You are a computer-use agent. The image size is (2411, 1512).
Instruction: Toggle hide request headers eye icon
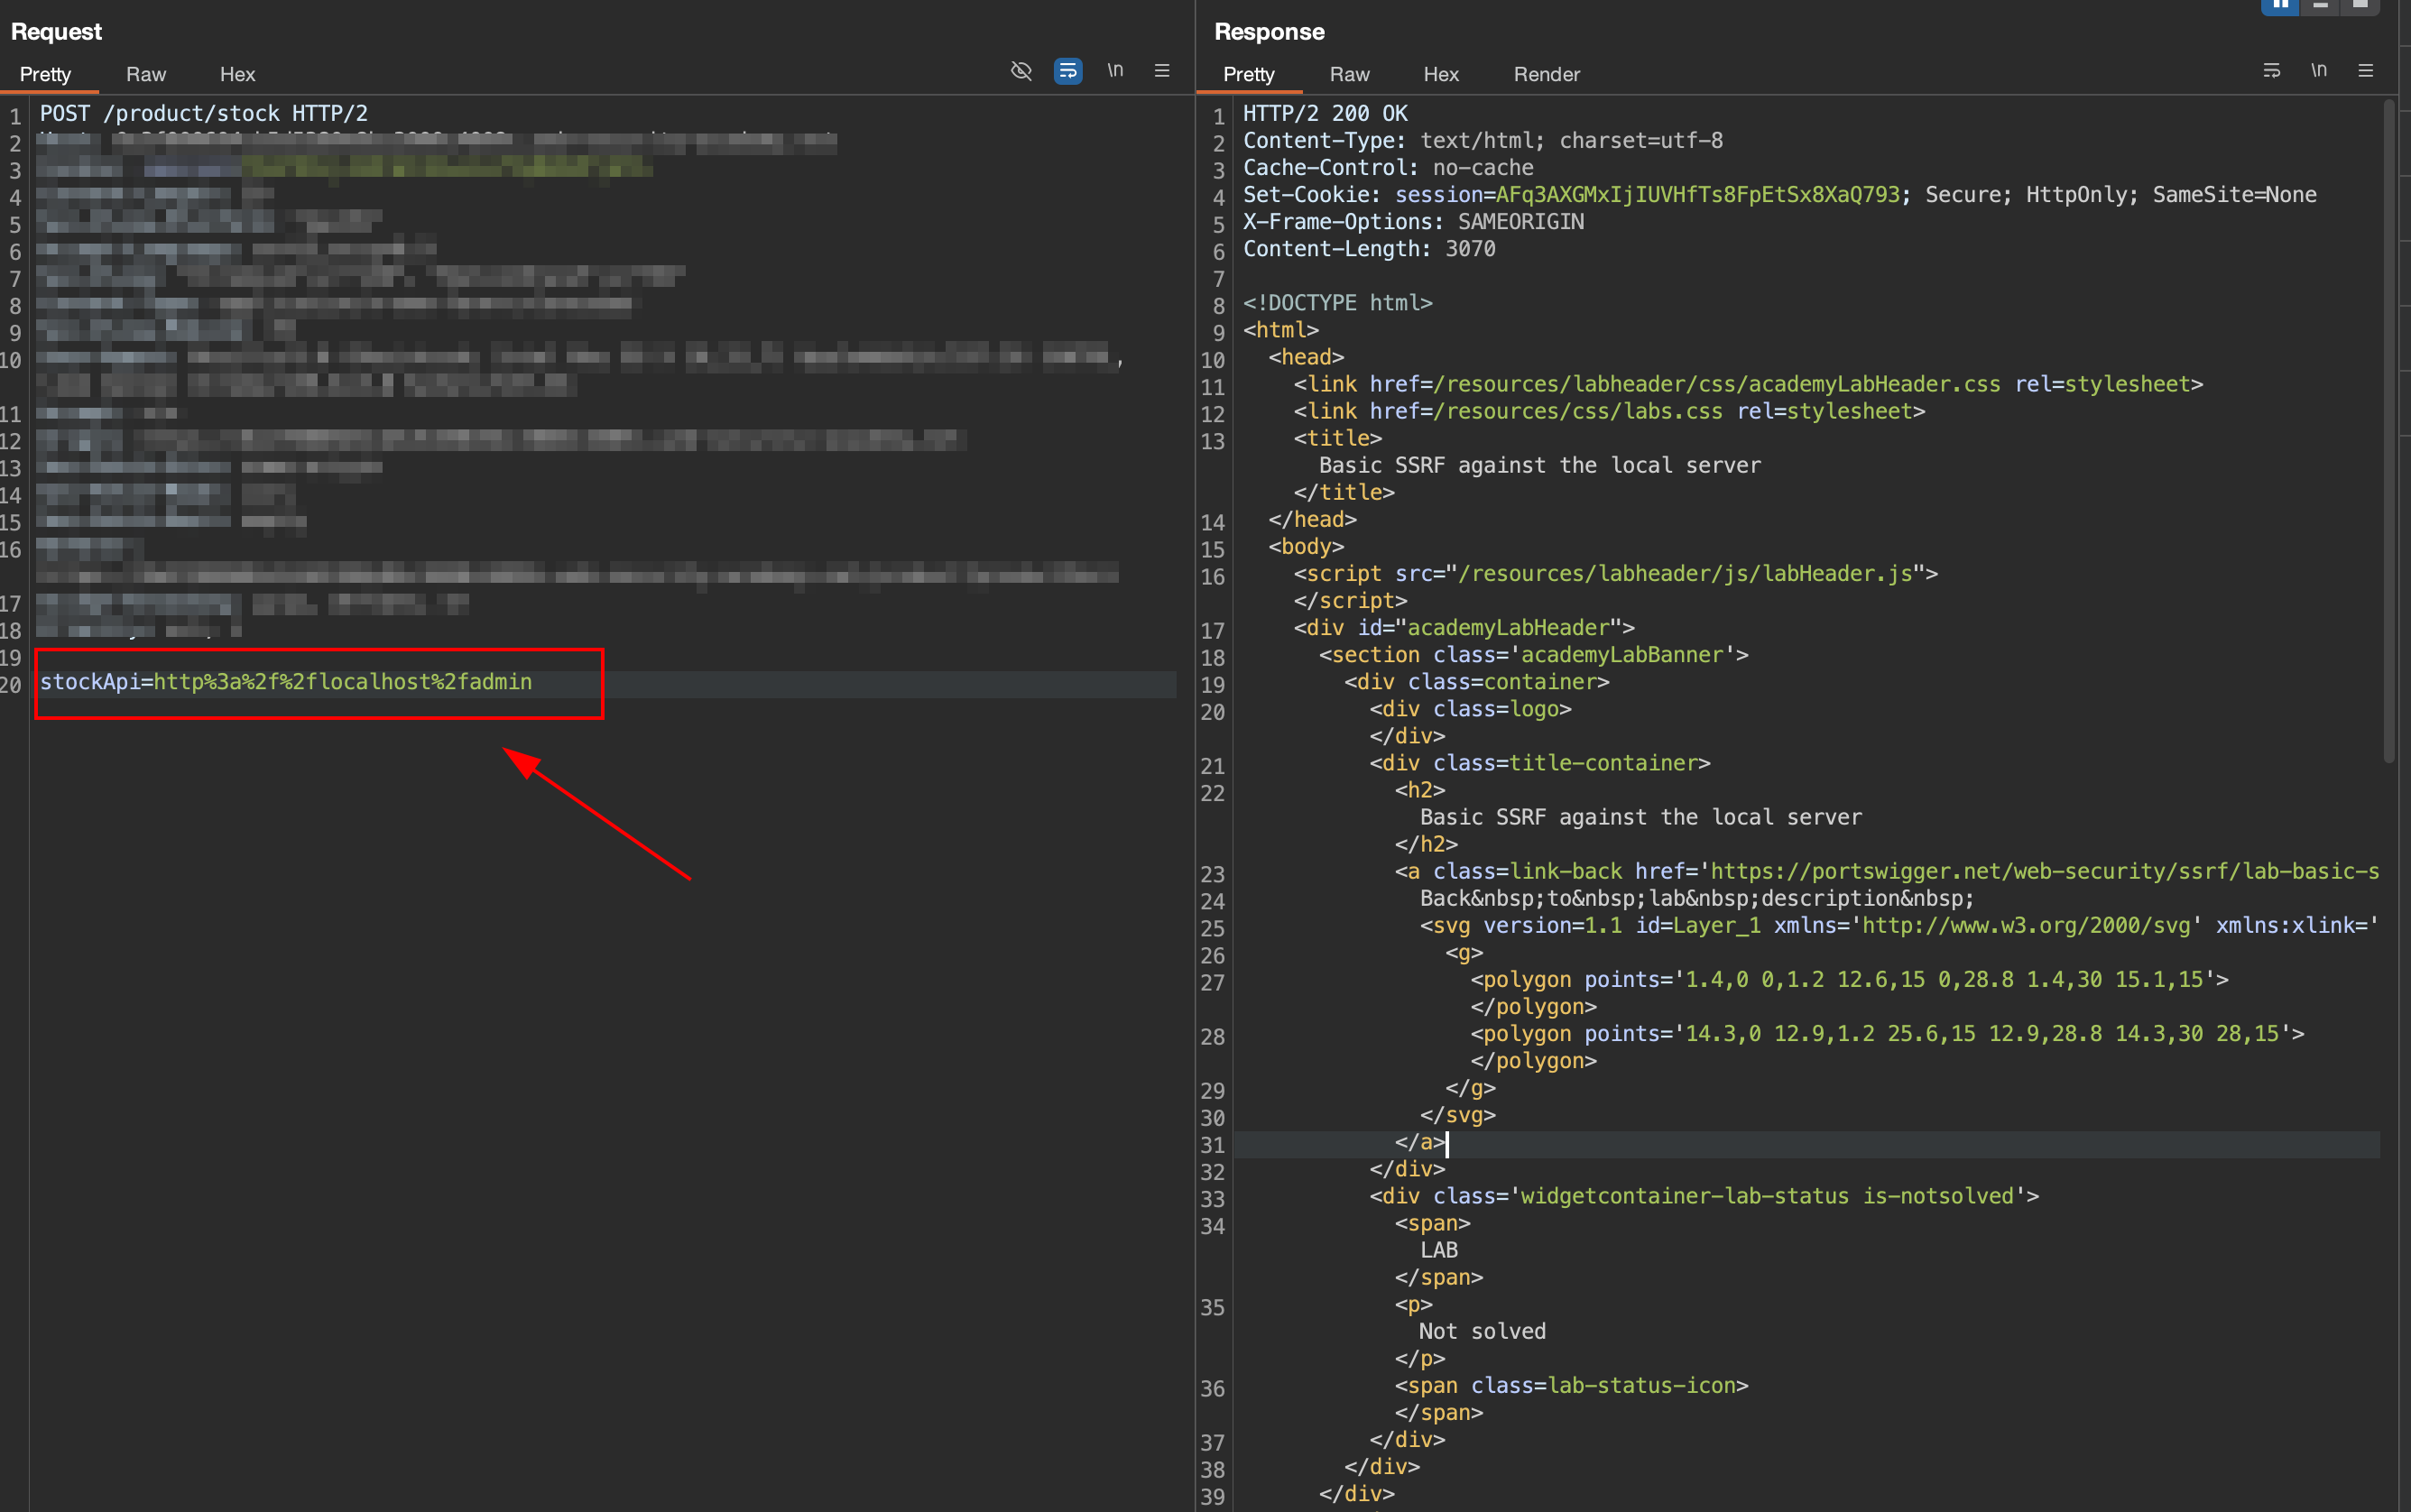1020,71
